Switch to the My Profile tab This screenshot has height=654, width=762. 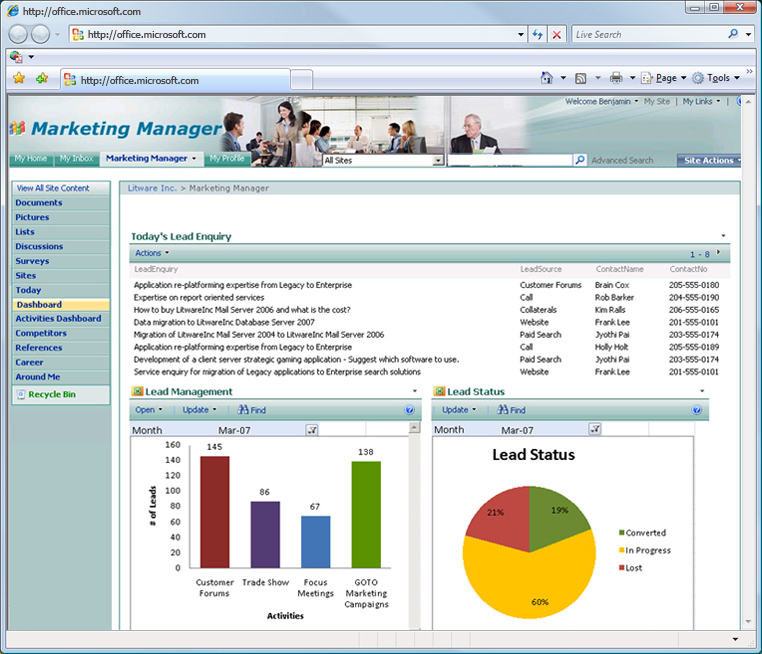226,159
